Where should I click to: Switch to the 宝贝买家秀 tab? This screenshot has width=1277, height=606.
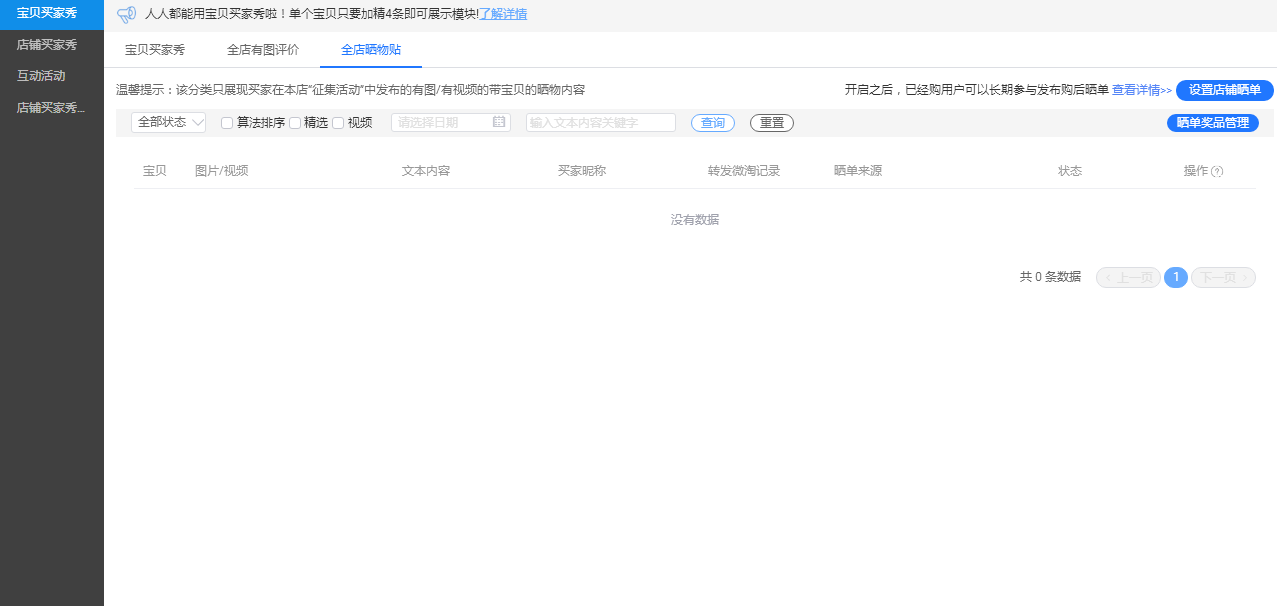(154, 49)
